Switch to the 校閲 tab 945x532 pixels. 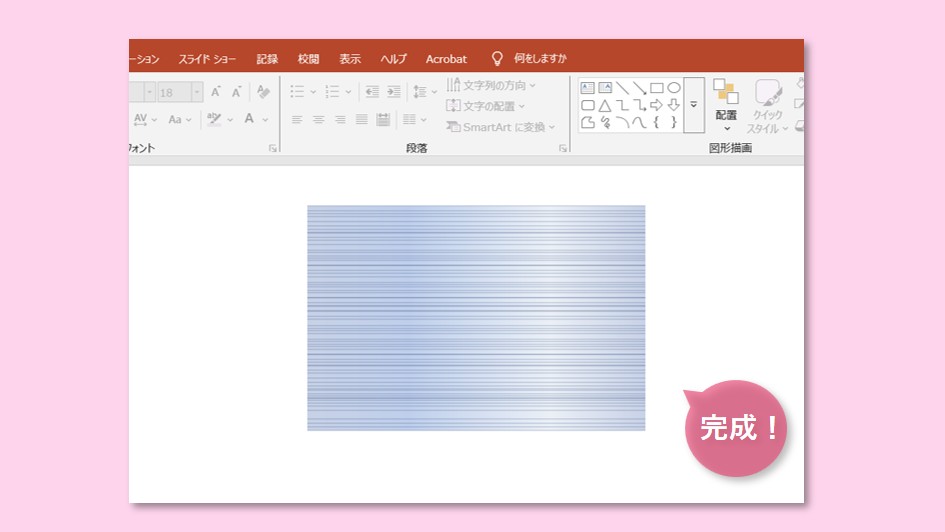pos(308,59)
